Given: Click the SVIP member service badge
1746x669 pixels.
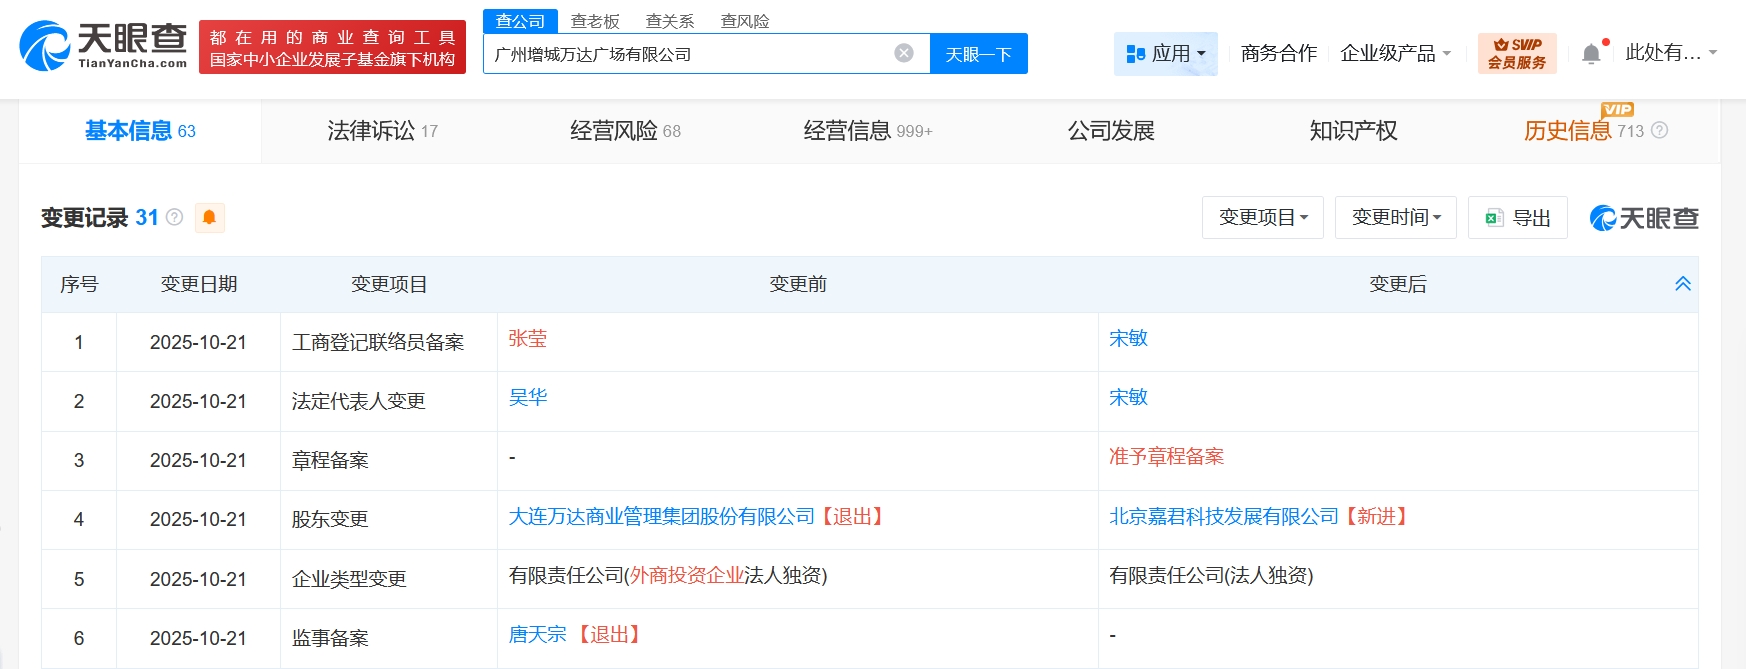Looking at the screenshot, I should click(x=1516, y=54).
